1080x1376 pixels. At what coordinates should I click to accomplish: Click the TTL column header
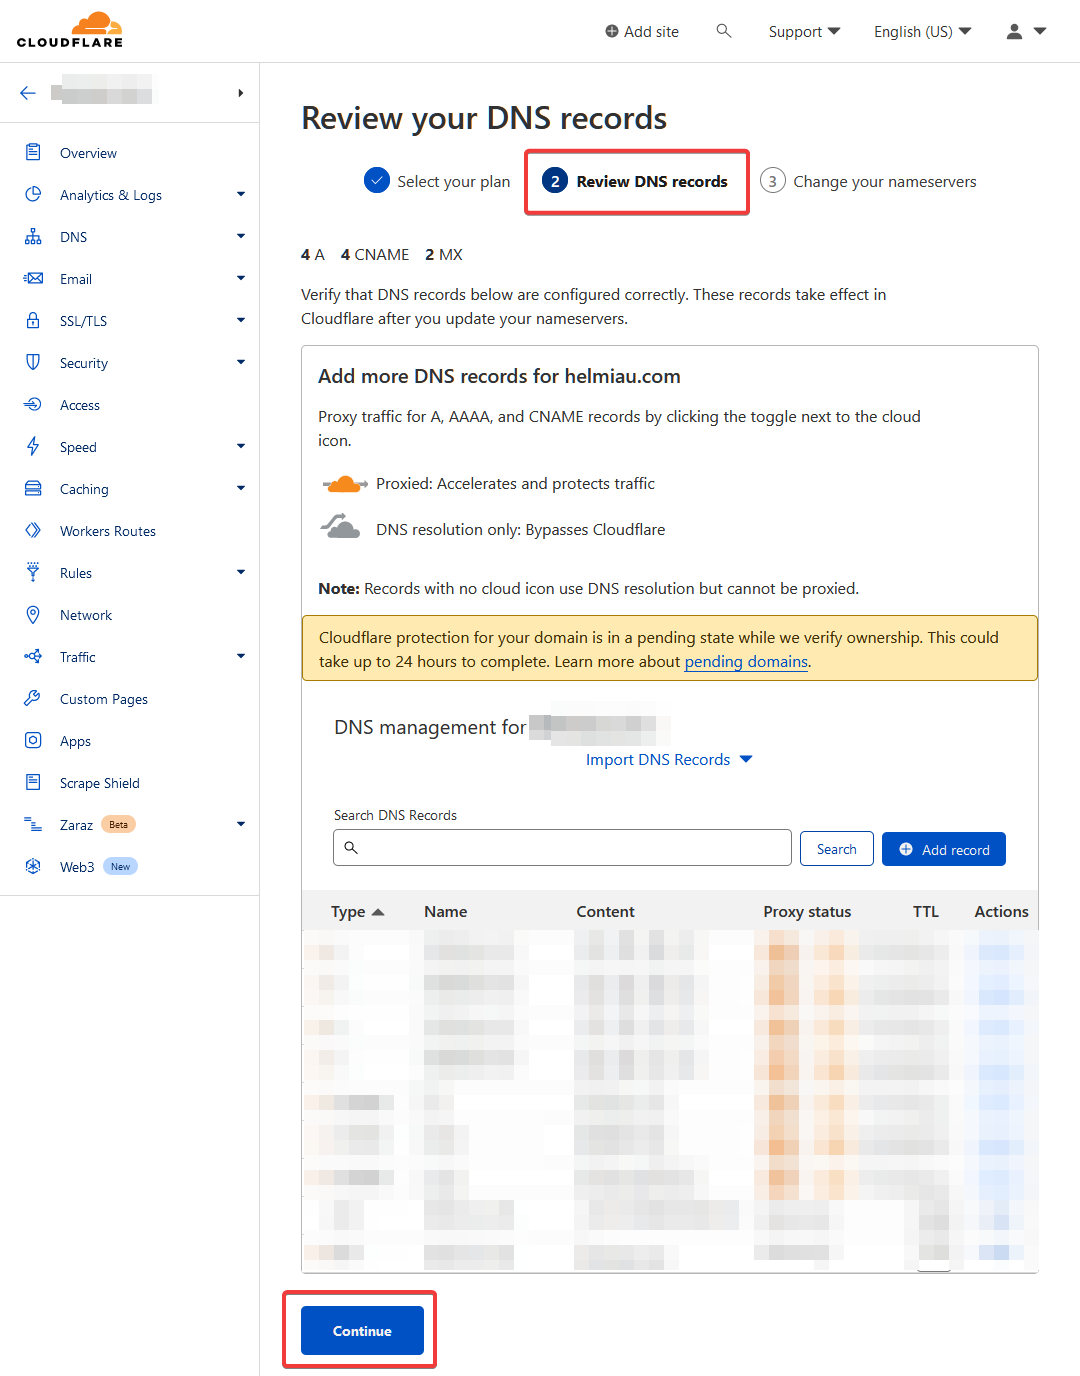click(x=926, y=912)
